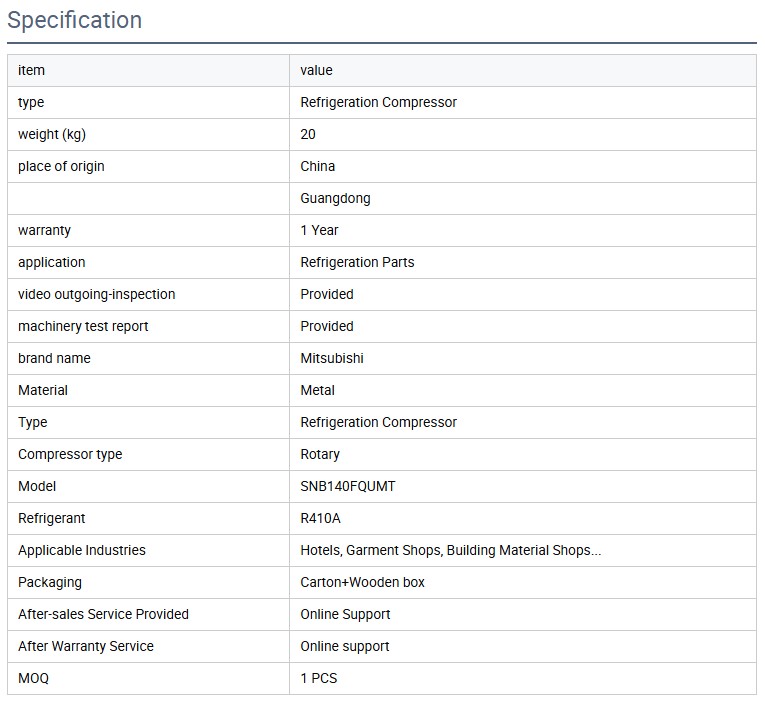The width and height of the screenshot is (765, 703).
Task: Click the 'Model' row label
Action: coord(37,486)
